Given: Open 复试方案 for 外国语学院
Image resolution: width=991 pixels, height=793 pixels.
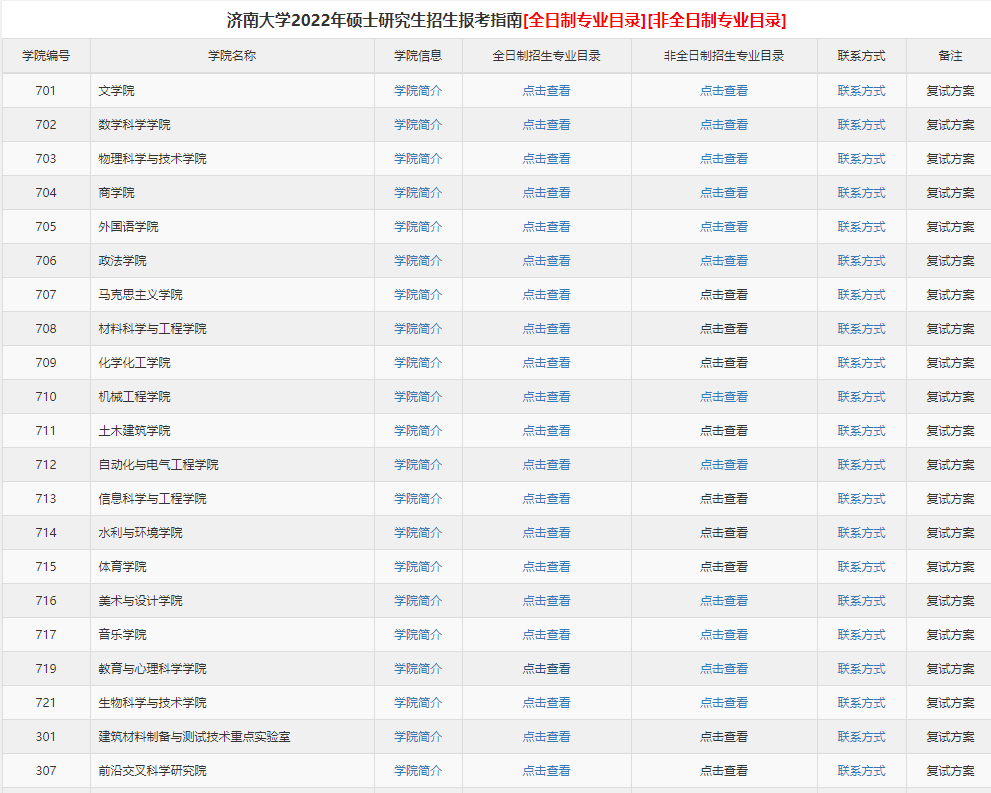Looking at the screenshot, I should click(x=949, y=227).
